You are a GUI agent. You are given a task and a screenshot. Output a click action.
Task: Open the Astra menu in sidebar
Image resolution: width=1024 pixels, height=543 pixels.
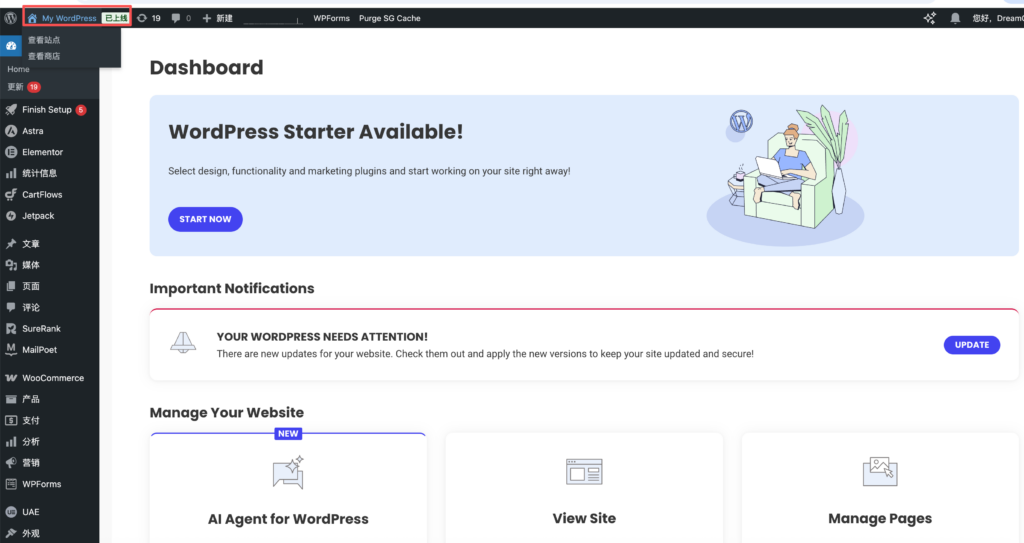pos(32,131)
